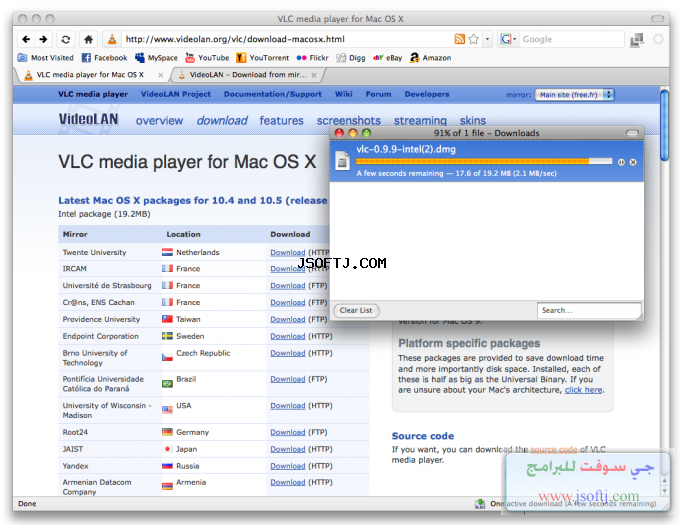The width and height of the screenshot is (685, 525).
Task: Download from Brno University of Technology mirror
Action: [x=287, y=353]
